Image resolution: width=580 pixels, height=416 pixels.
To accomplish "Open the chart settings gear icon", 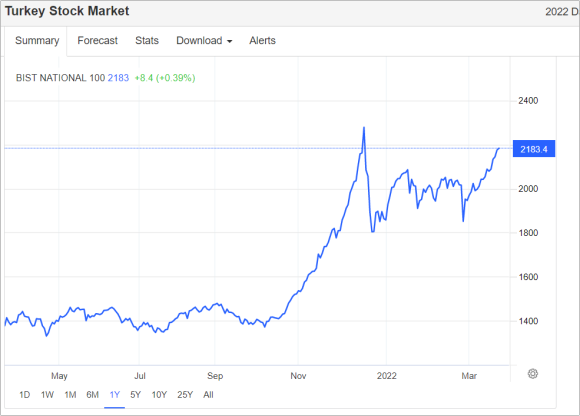I will coord(532,373).
